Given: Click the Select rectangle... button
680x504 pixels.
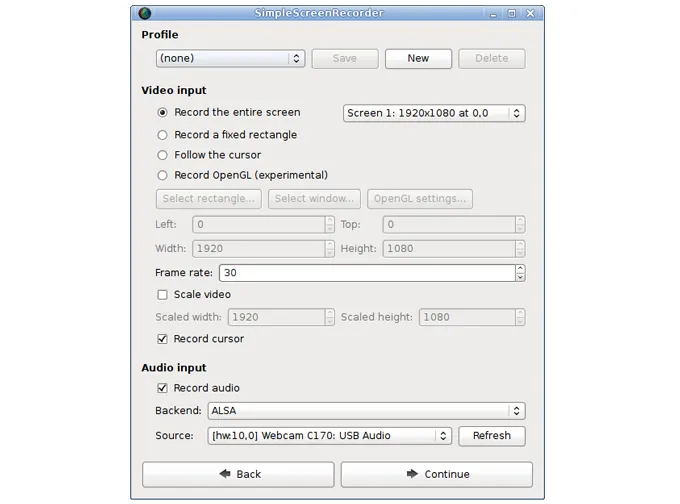Looking at the screenshot, I should [209, 199].
